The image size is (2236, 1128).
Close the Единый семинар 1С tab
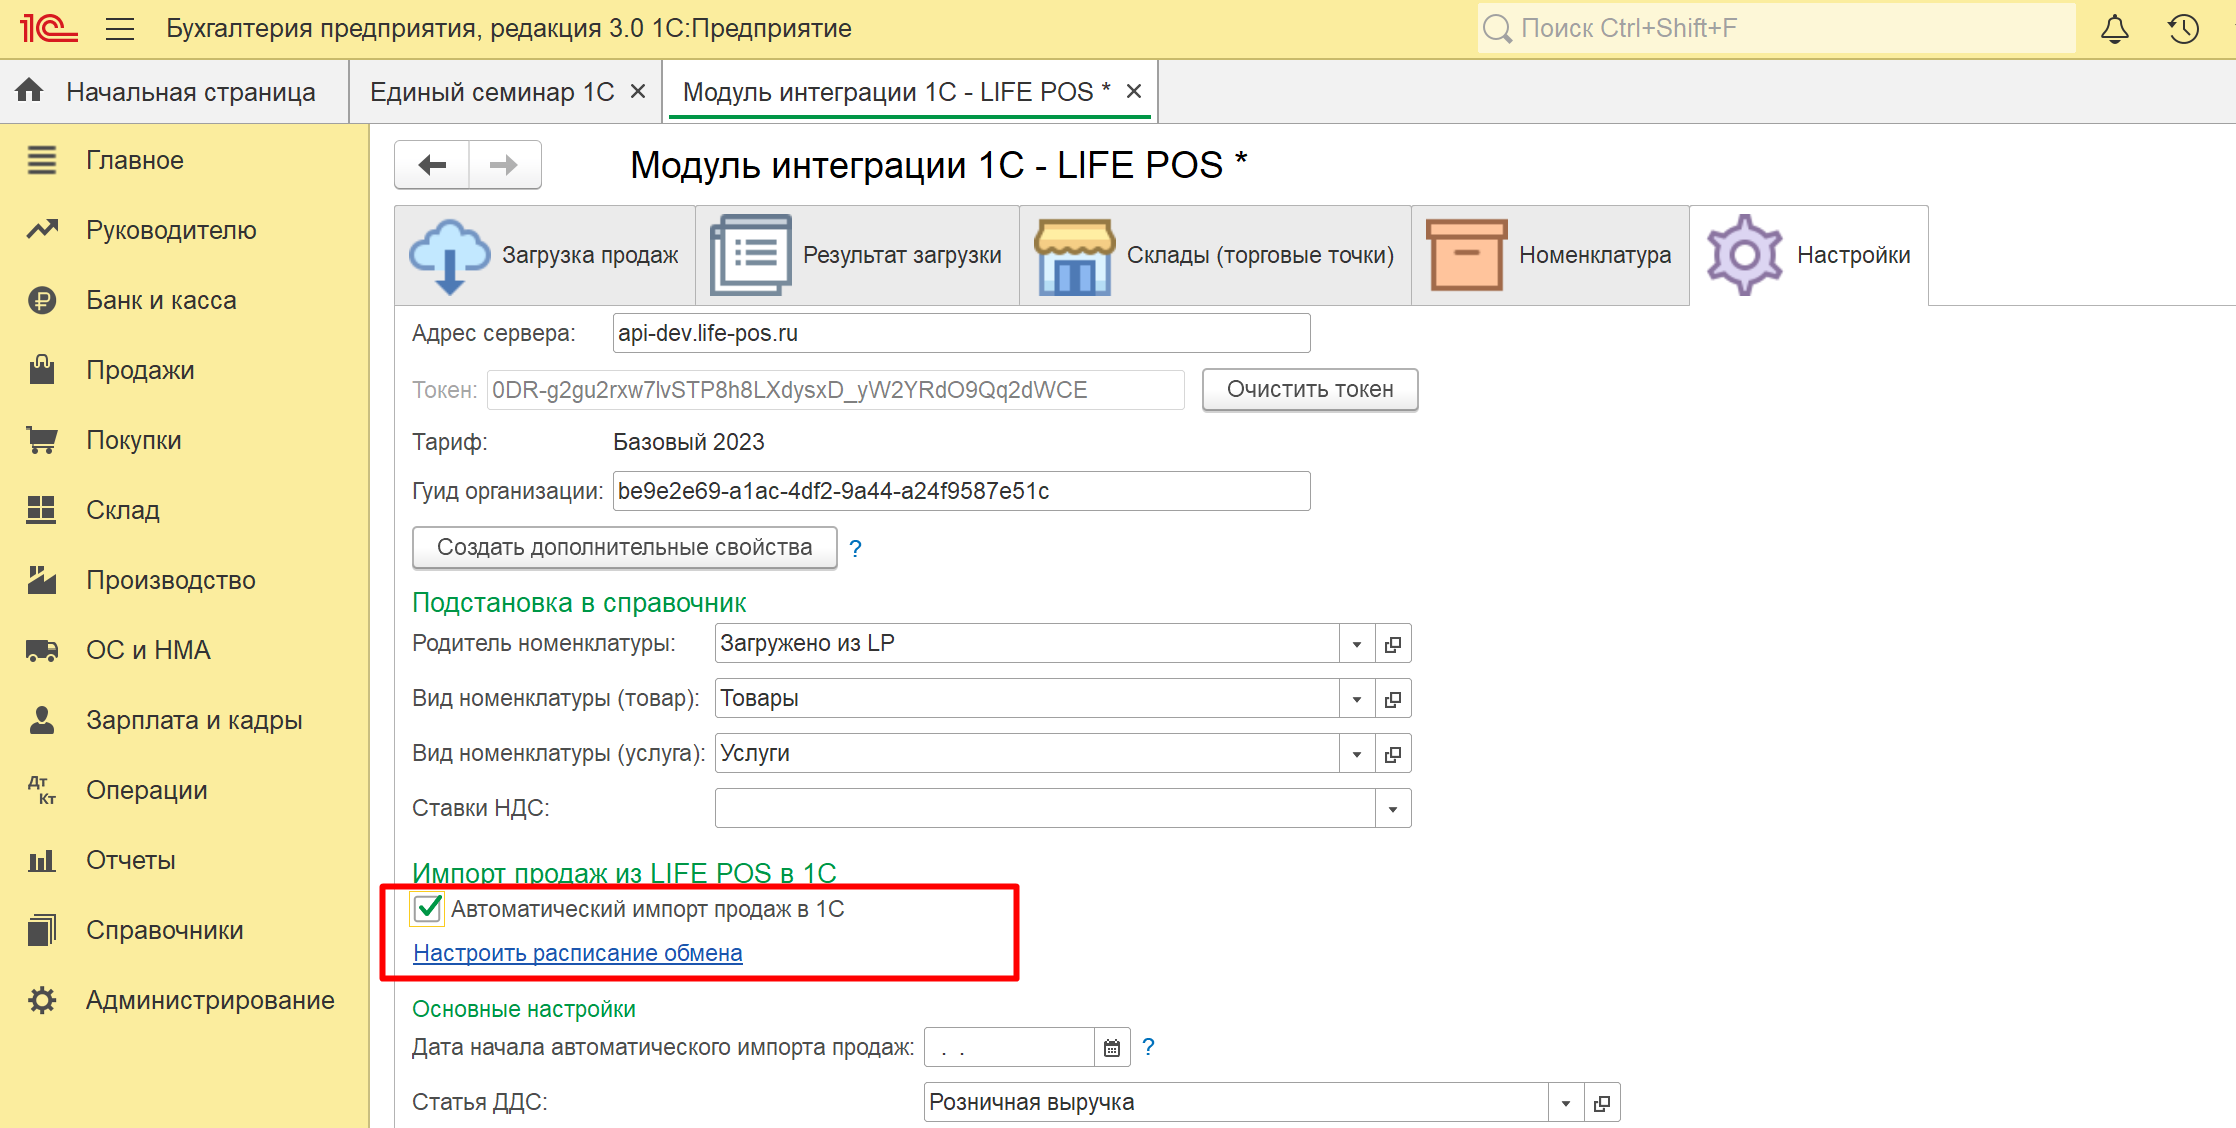(638, 91)
